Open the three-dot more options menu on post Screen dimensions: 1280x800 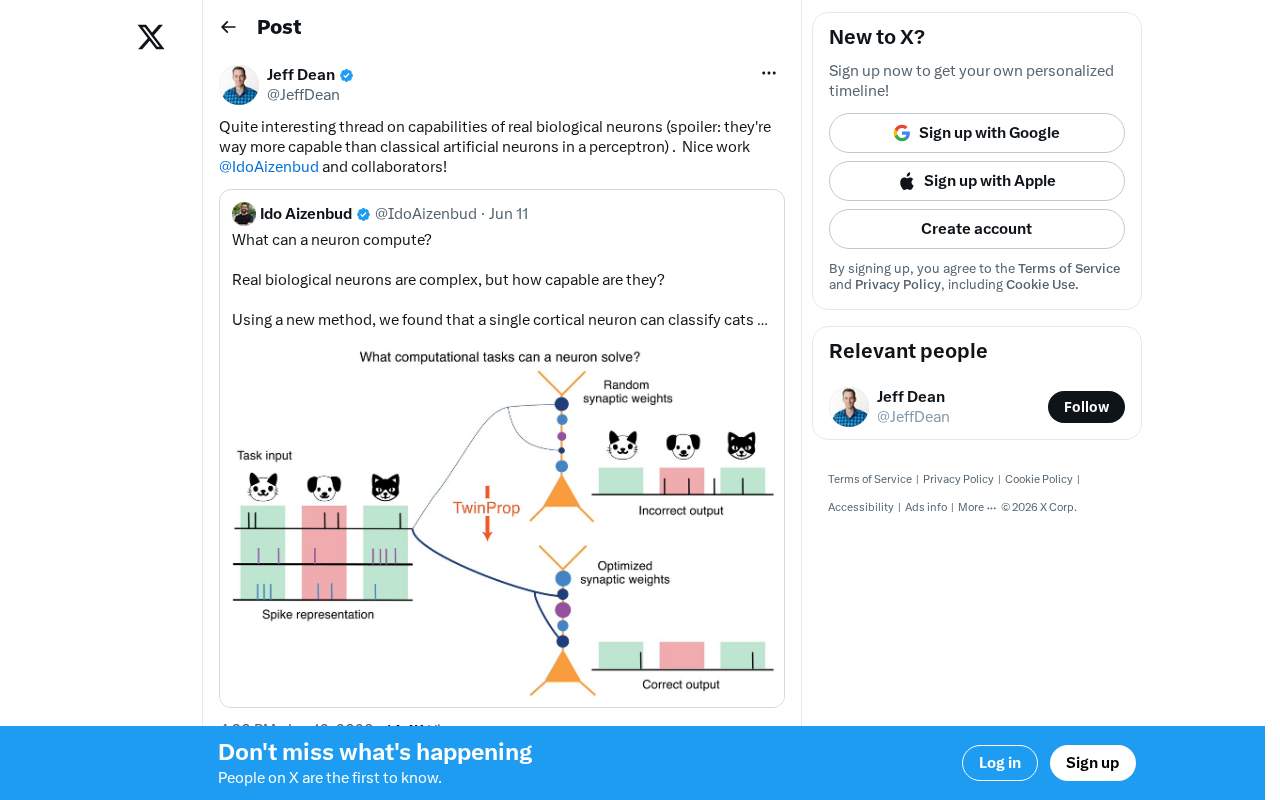click(x=769, y=73)
